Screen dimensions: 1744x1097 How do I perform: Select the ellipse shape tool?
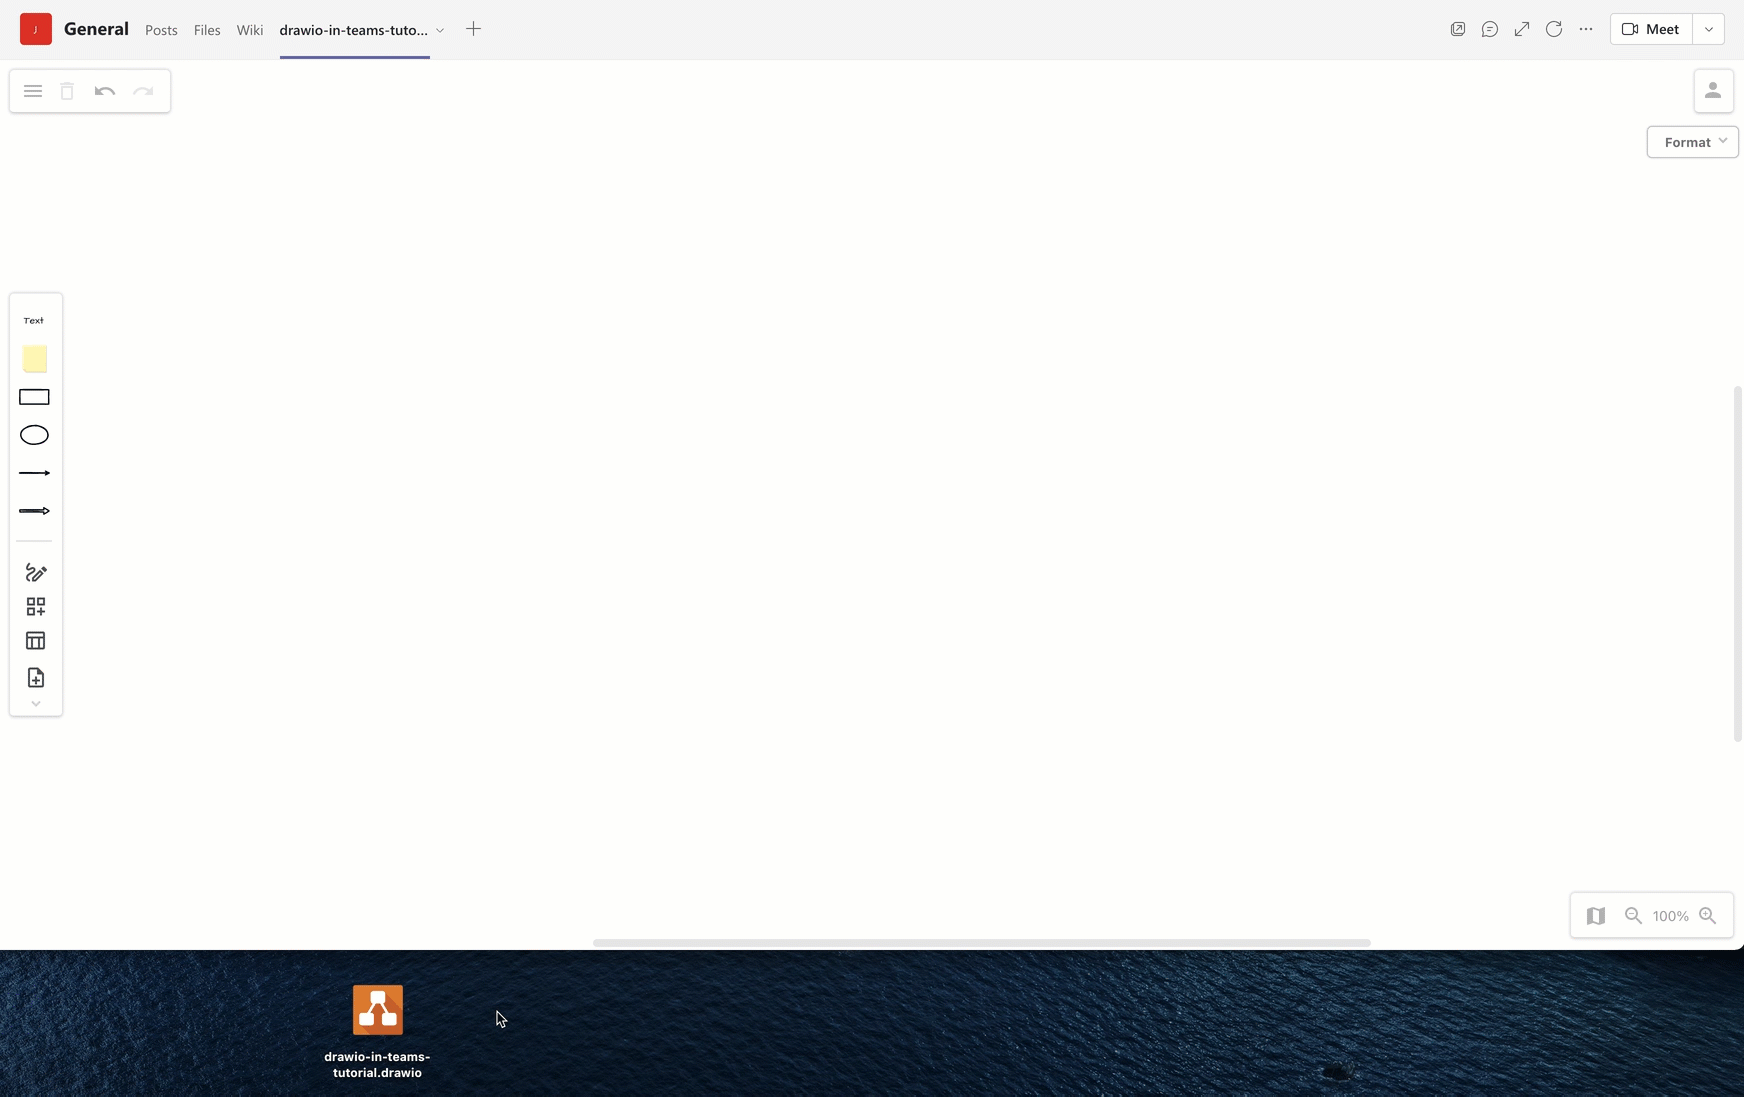point(34,435)
